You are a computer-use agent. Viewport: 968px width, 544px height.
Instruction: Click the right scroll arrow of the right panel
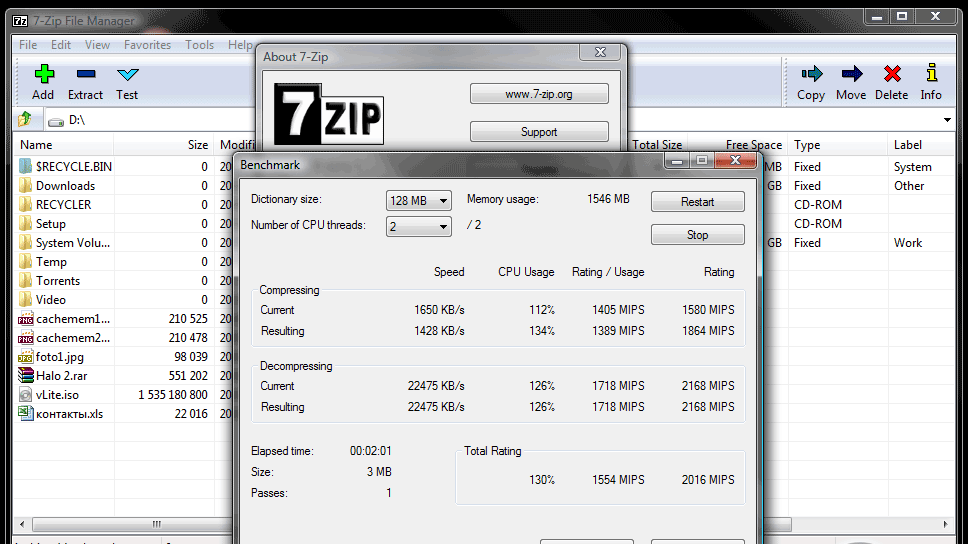[x=945, y=524]
